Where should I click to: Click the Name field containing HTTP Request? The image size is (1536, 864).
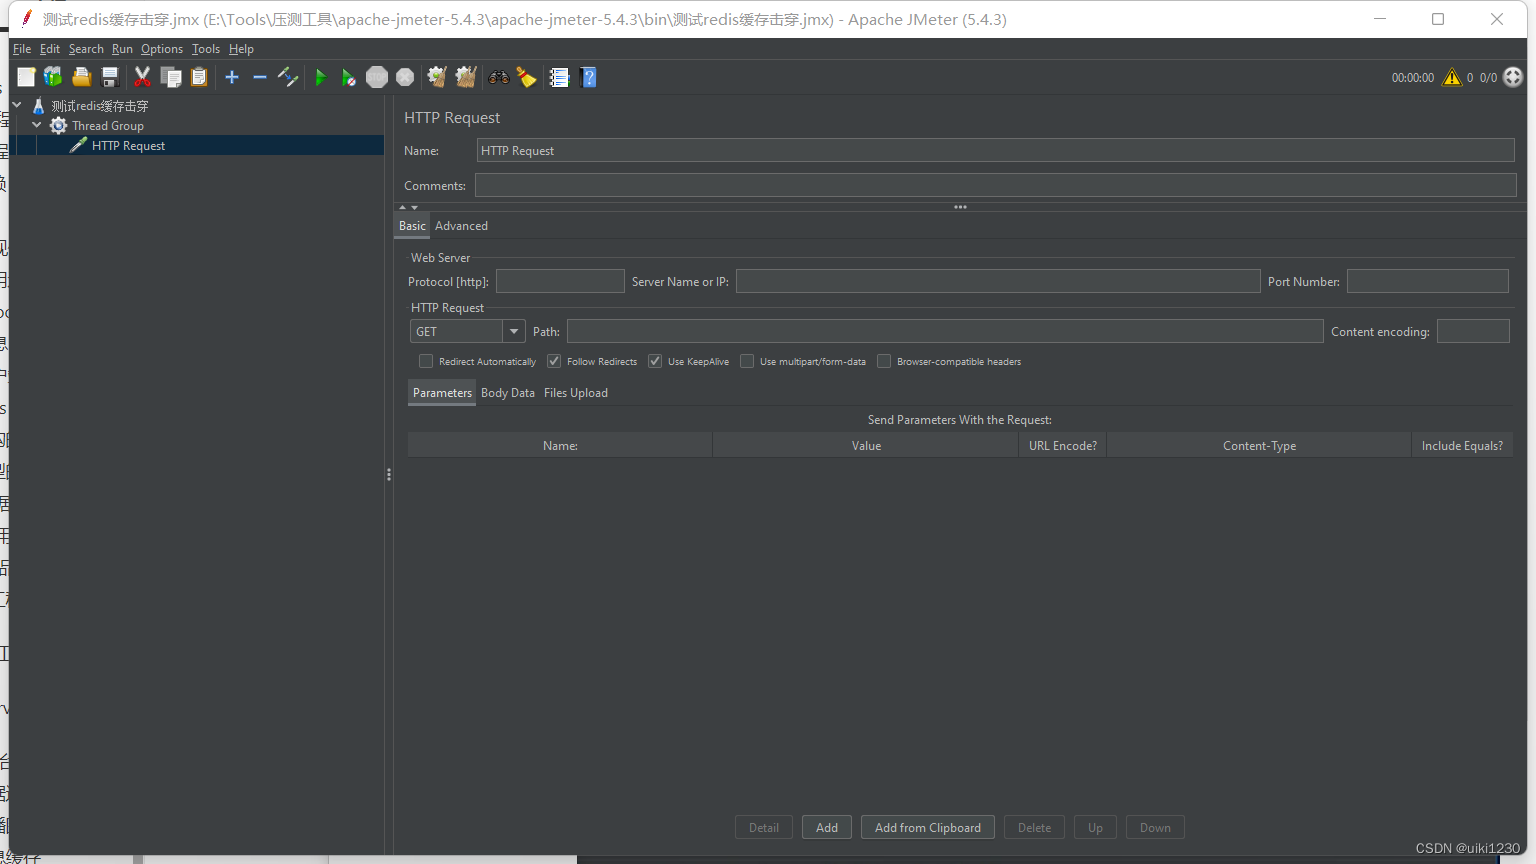click(996, 150)
